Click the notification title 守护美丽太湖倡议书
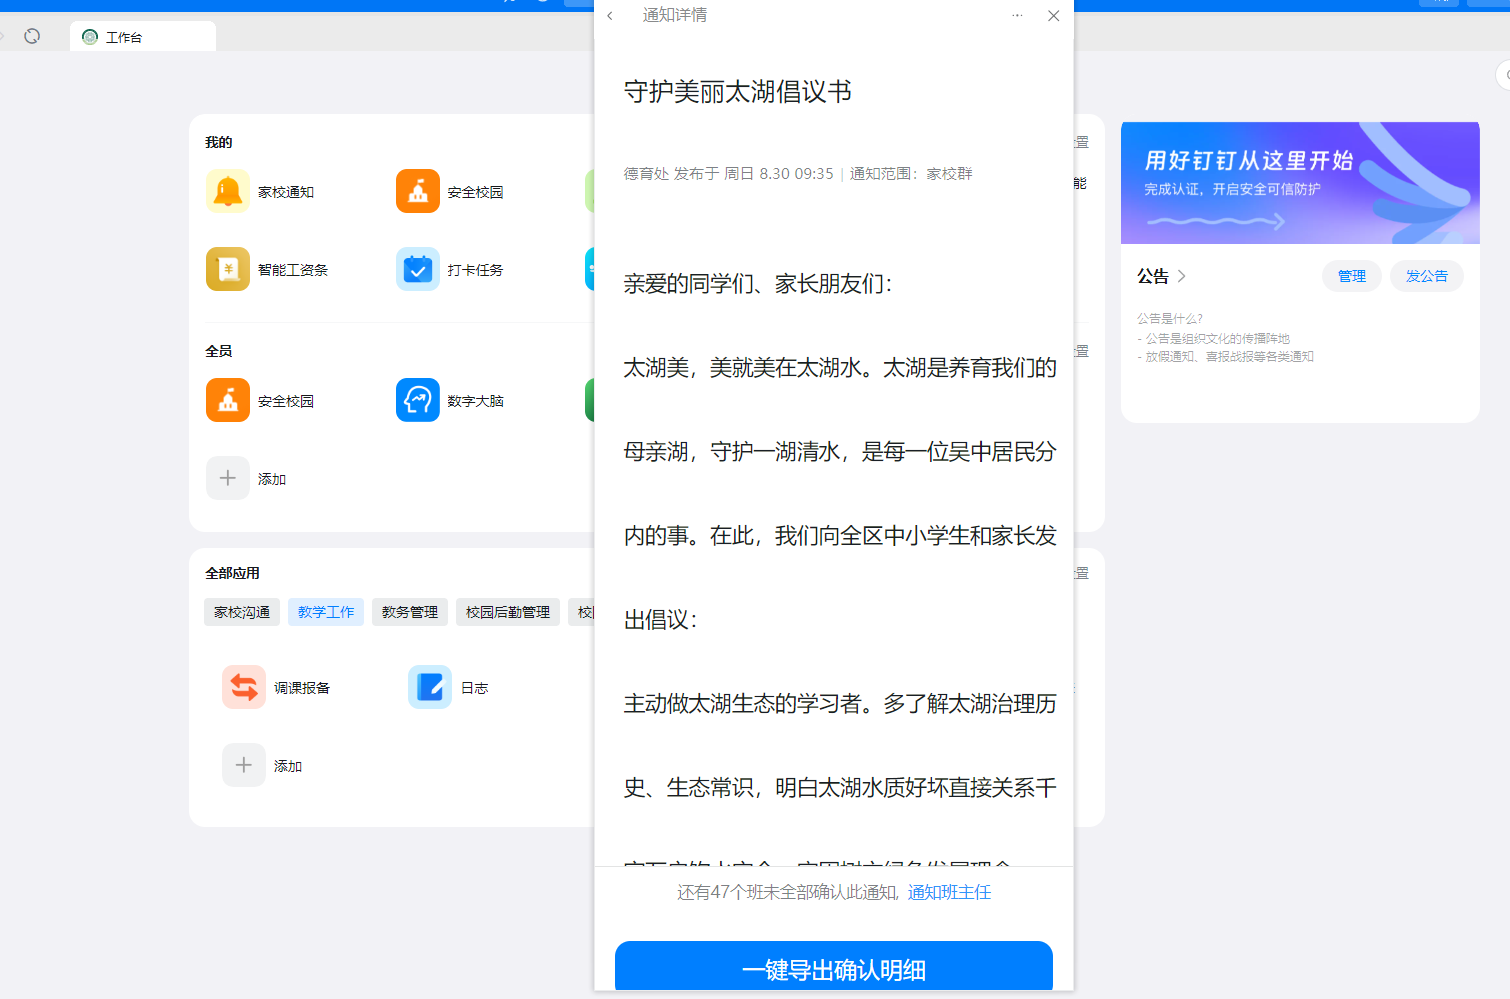Screen dimensions: 1510x999 tap(738, 92)
